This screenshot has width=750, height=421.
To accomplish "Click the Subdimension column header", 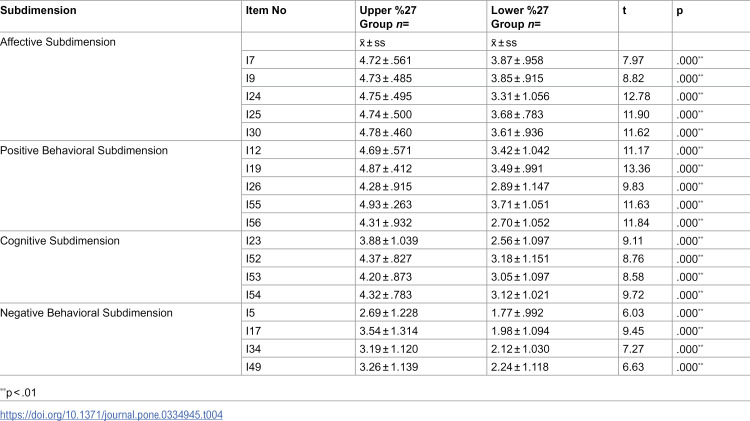I will [x=38, y=11].
